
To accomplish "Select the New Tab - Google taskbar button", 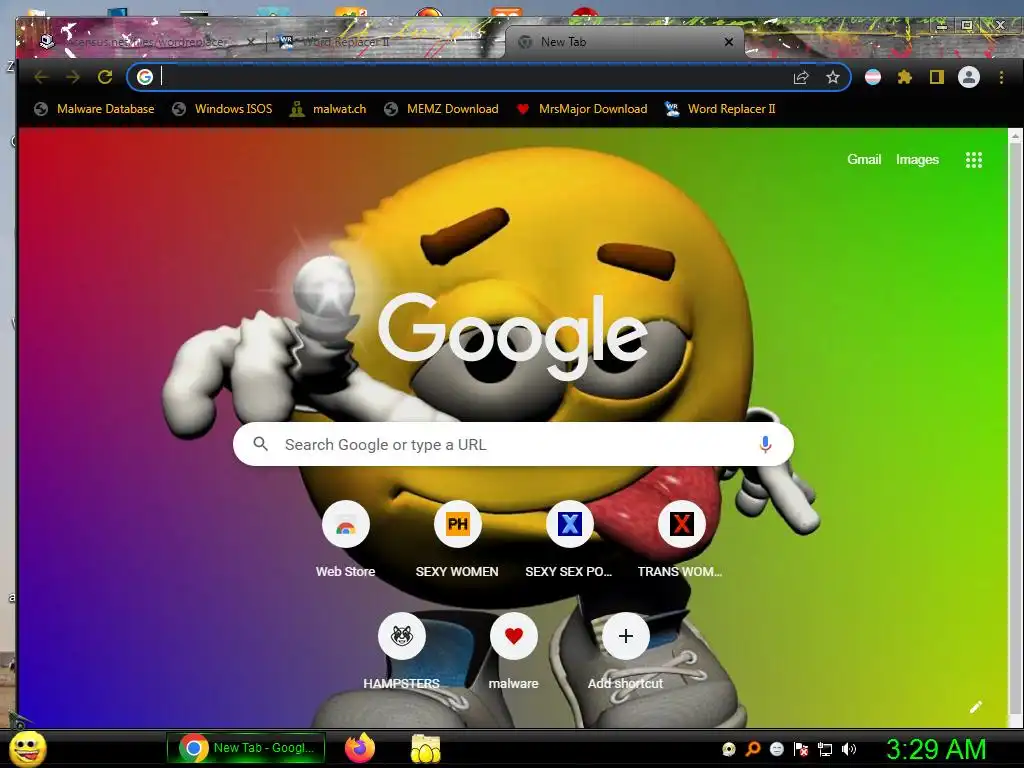I will point(246,748).
